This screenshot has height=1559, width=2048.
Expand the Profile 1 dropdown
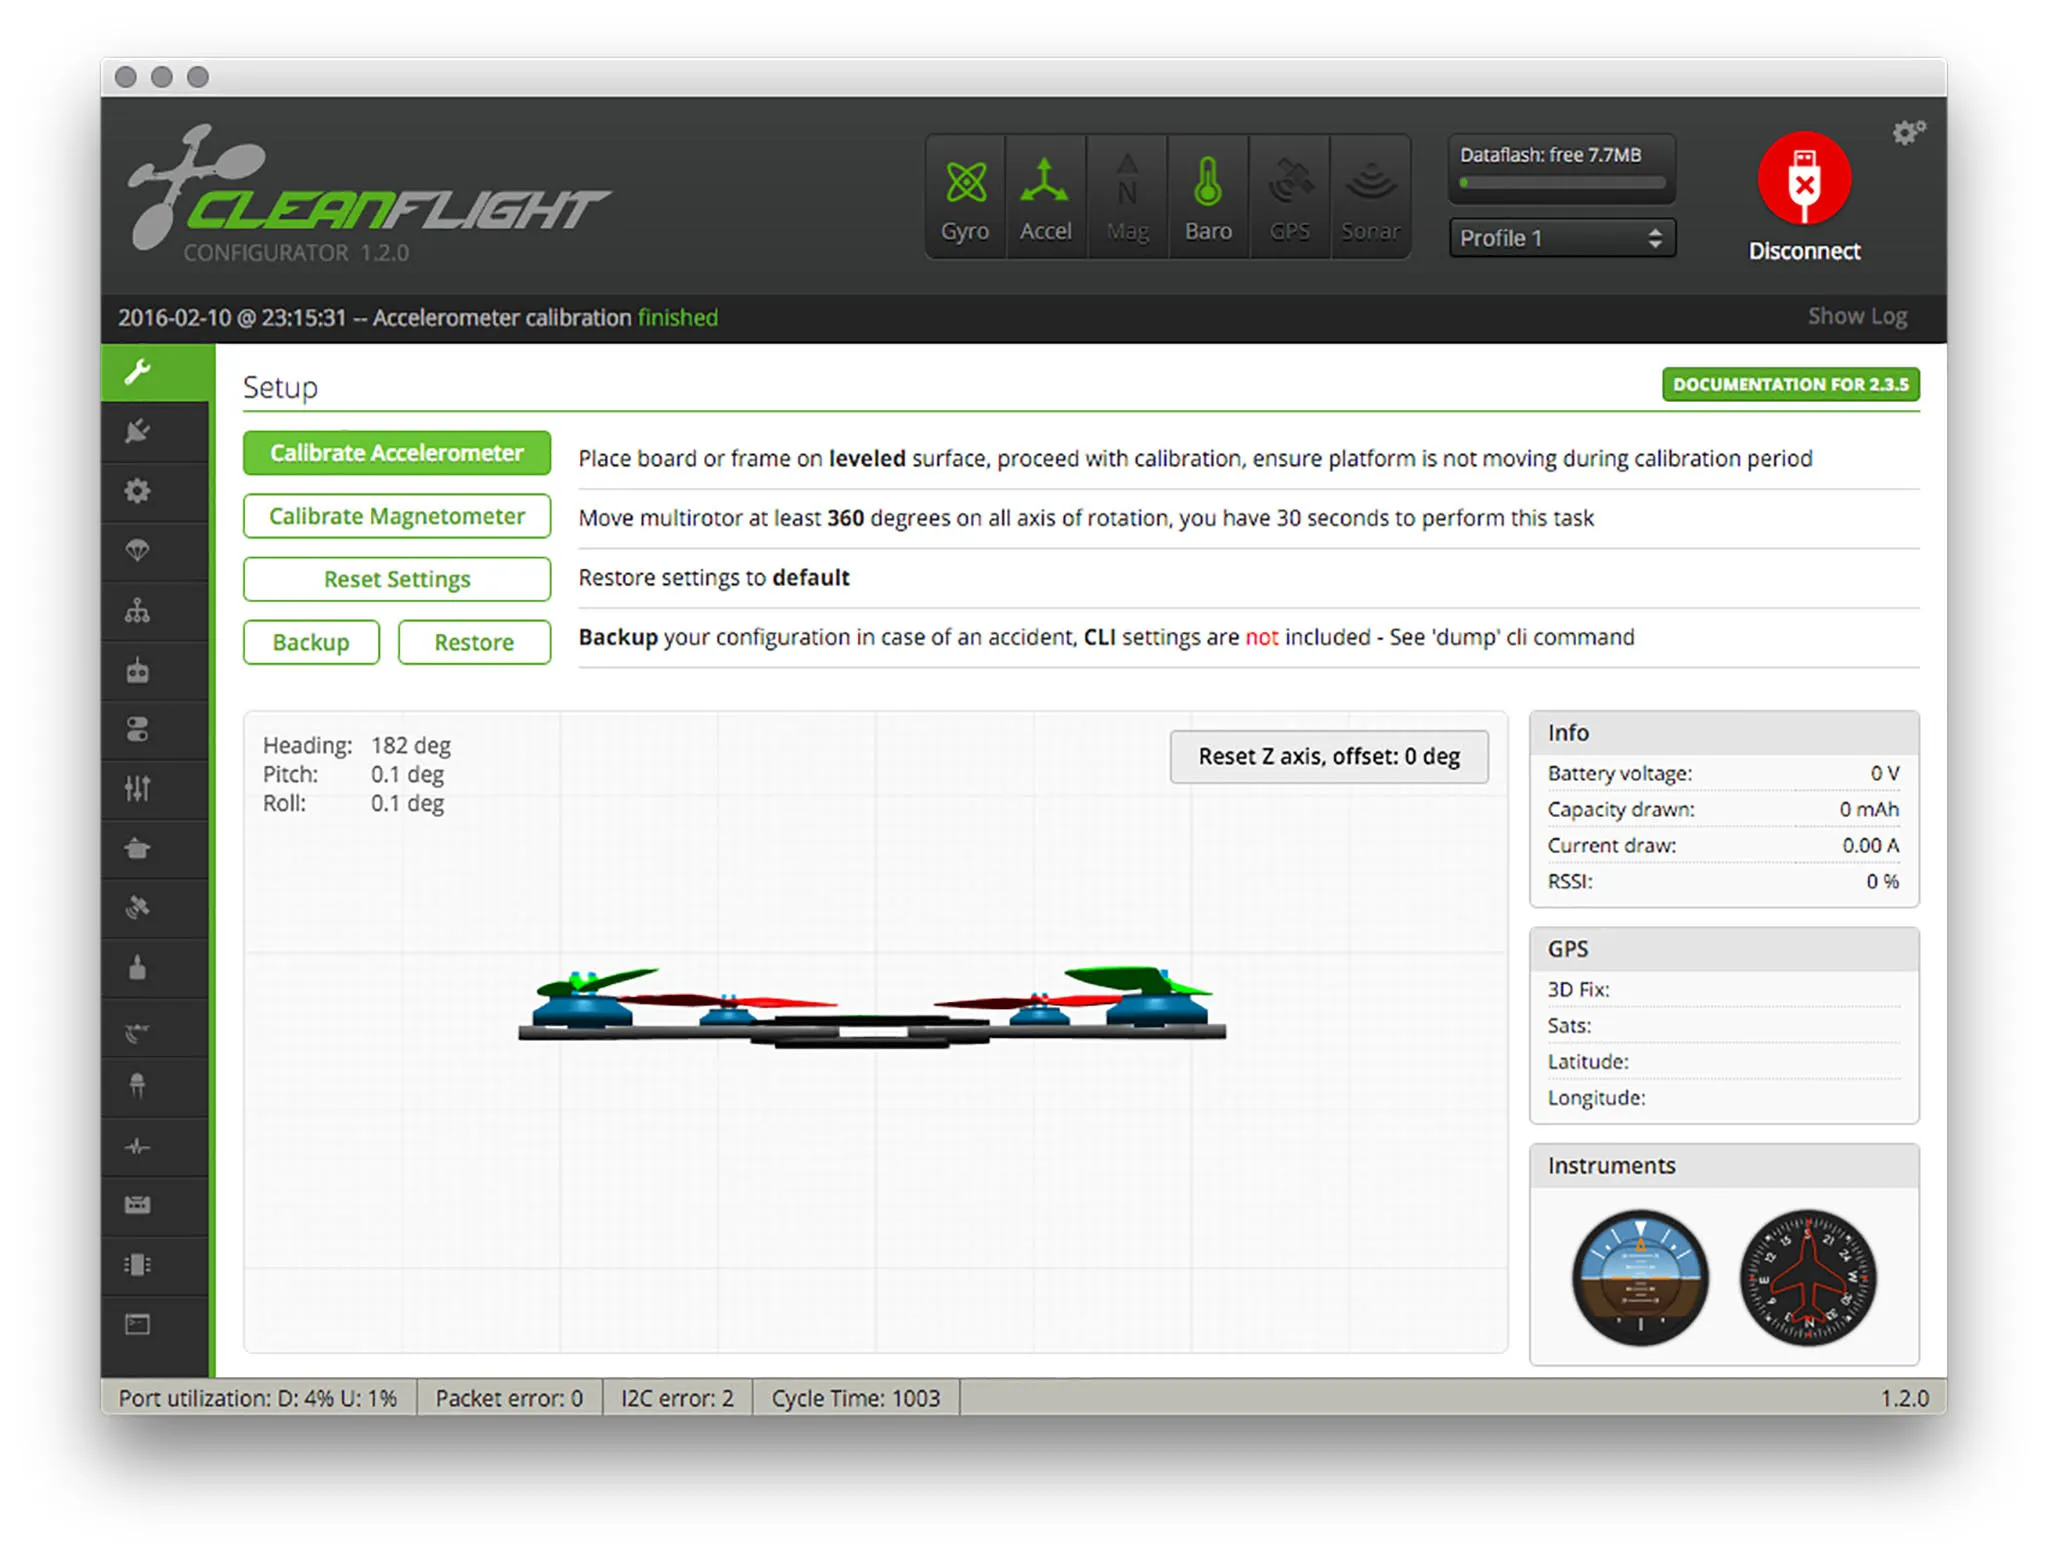click(x=1561, y=238)
